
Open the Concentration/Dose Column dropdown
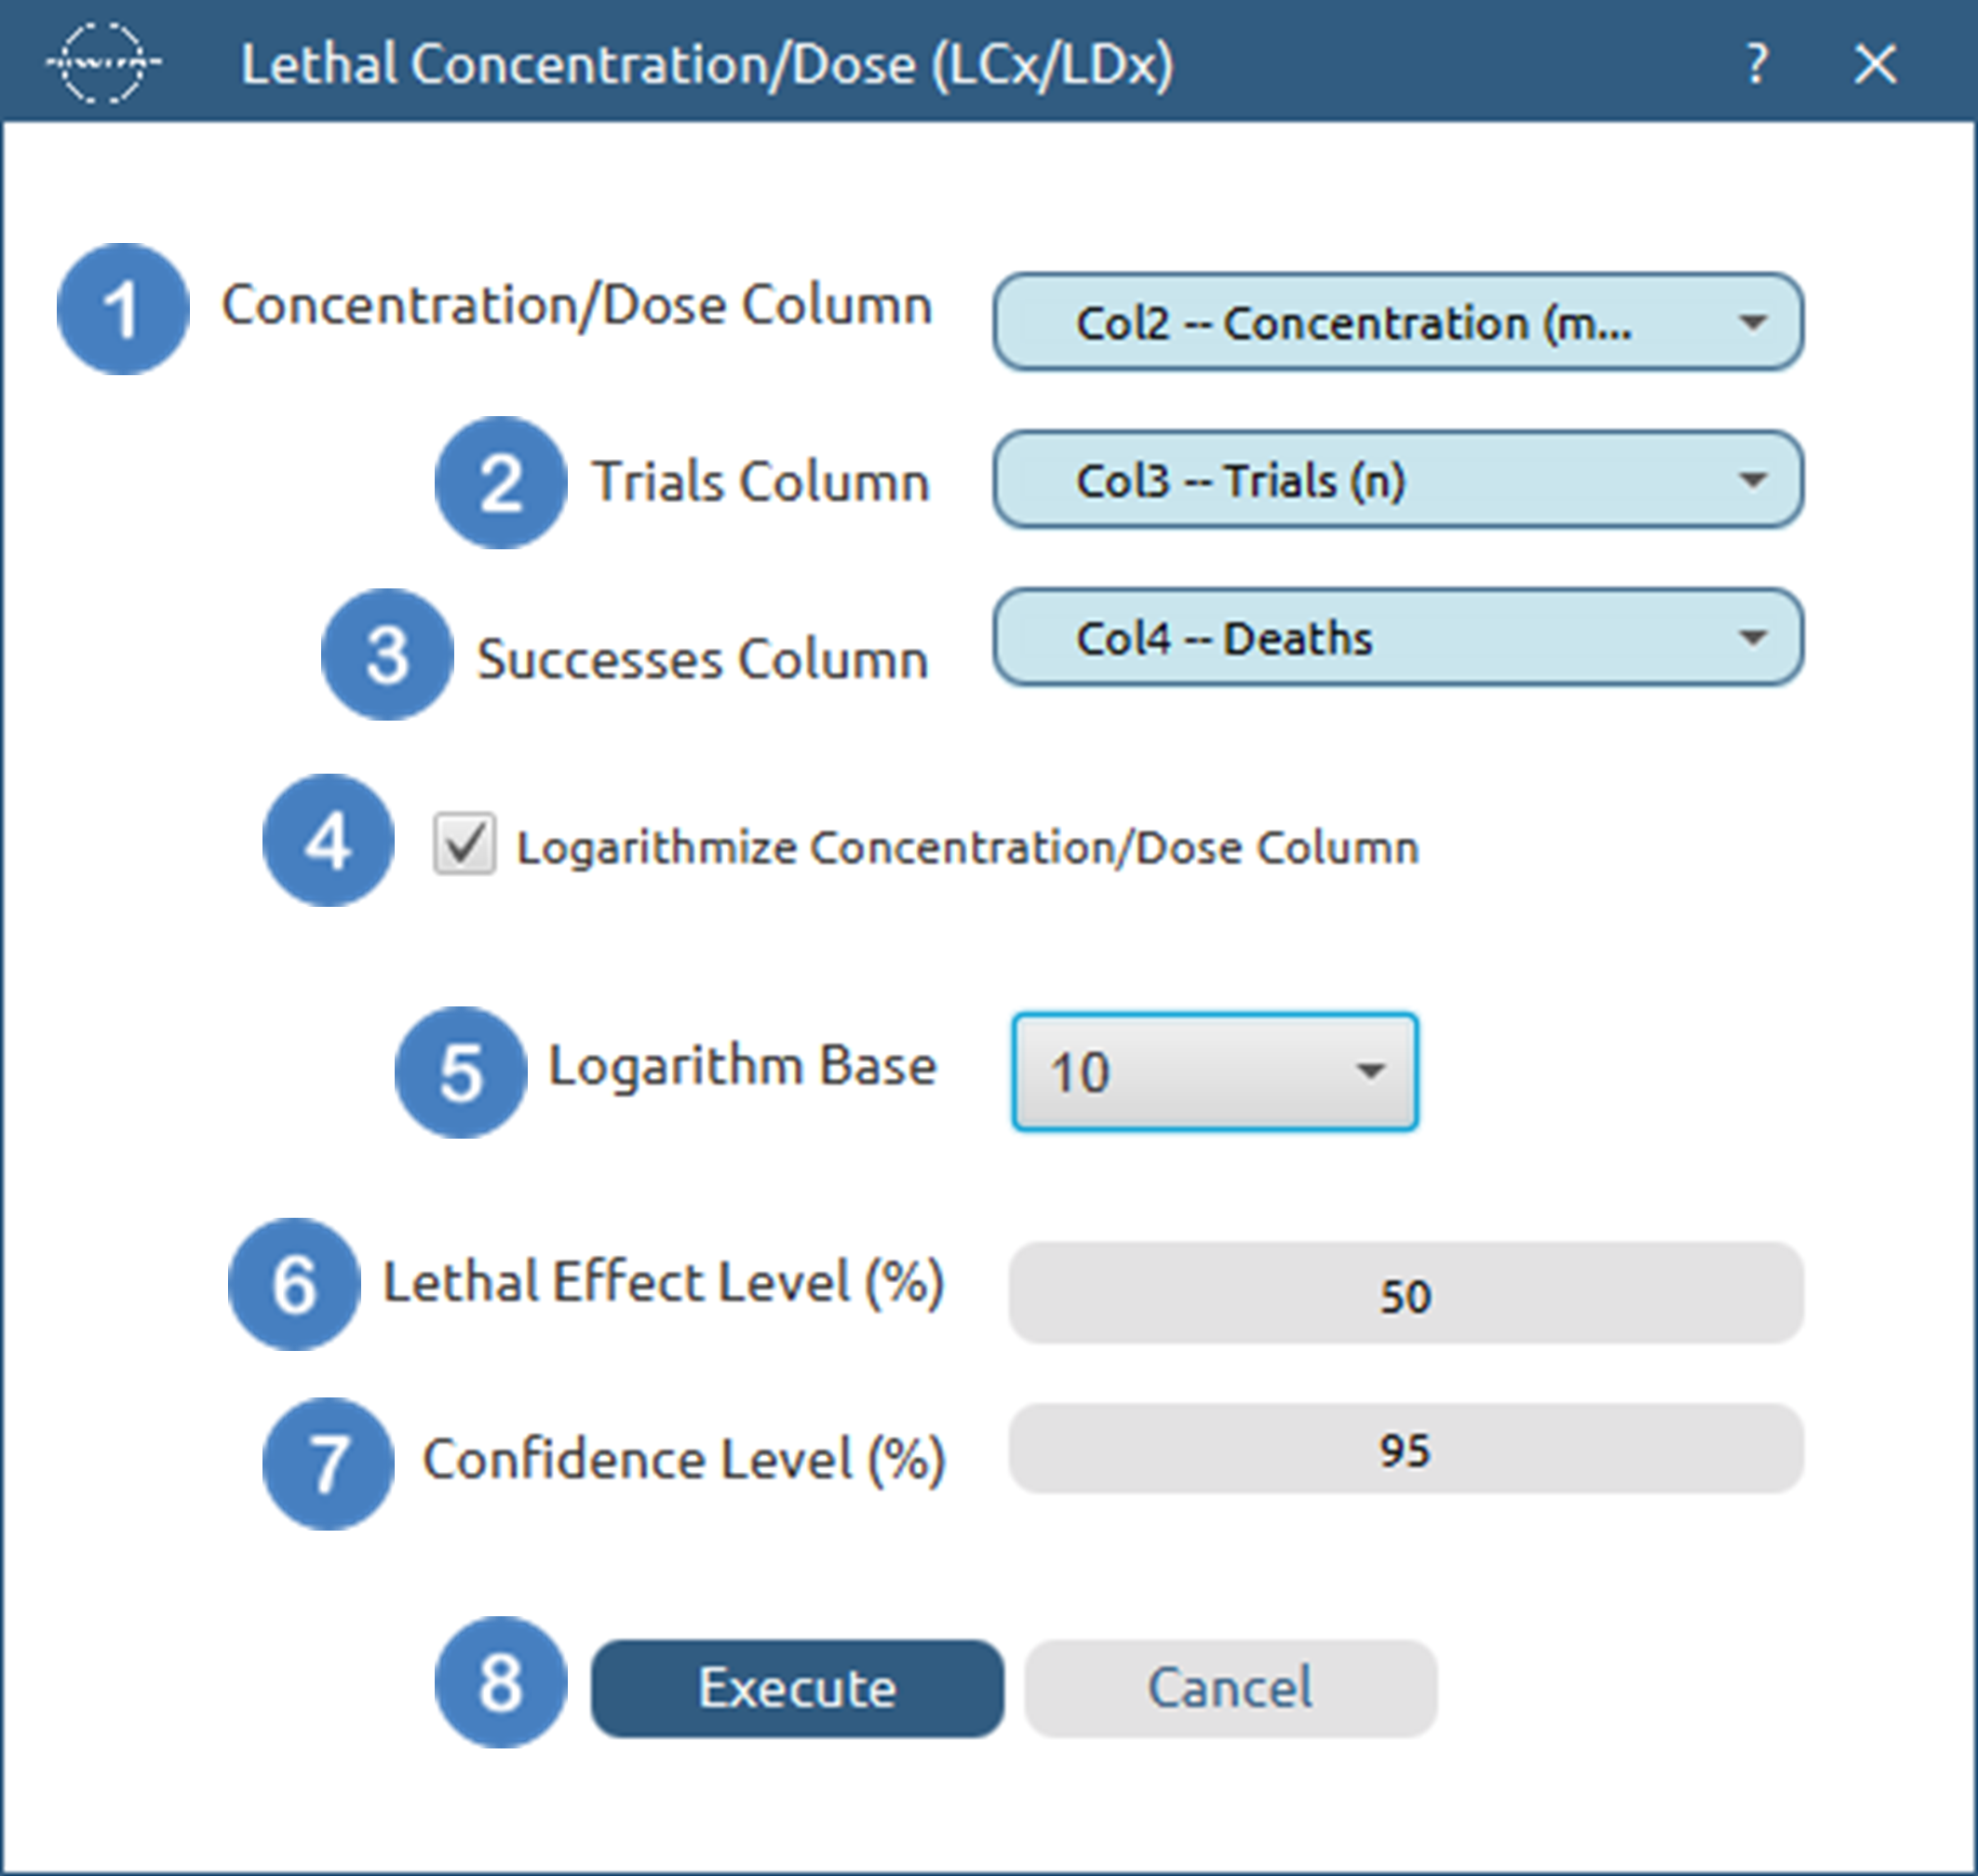click(1398, 320)
